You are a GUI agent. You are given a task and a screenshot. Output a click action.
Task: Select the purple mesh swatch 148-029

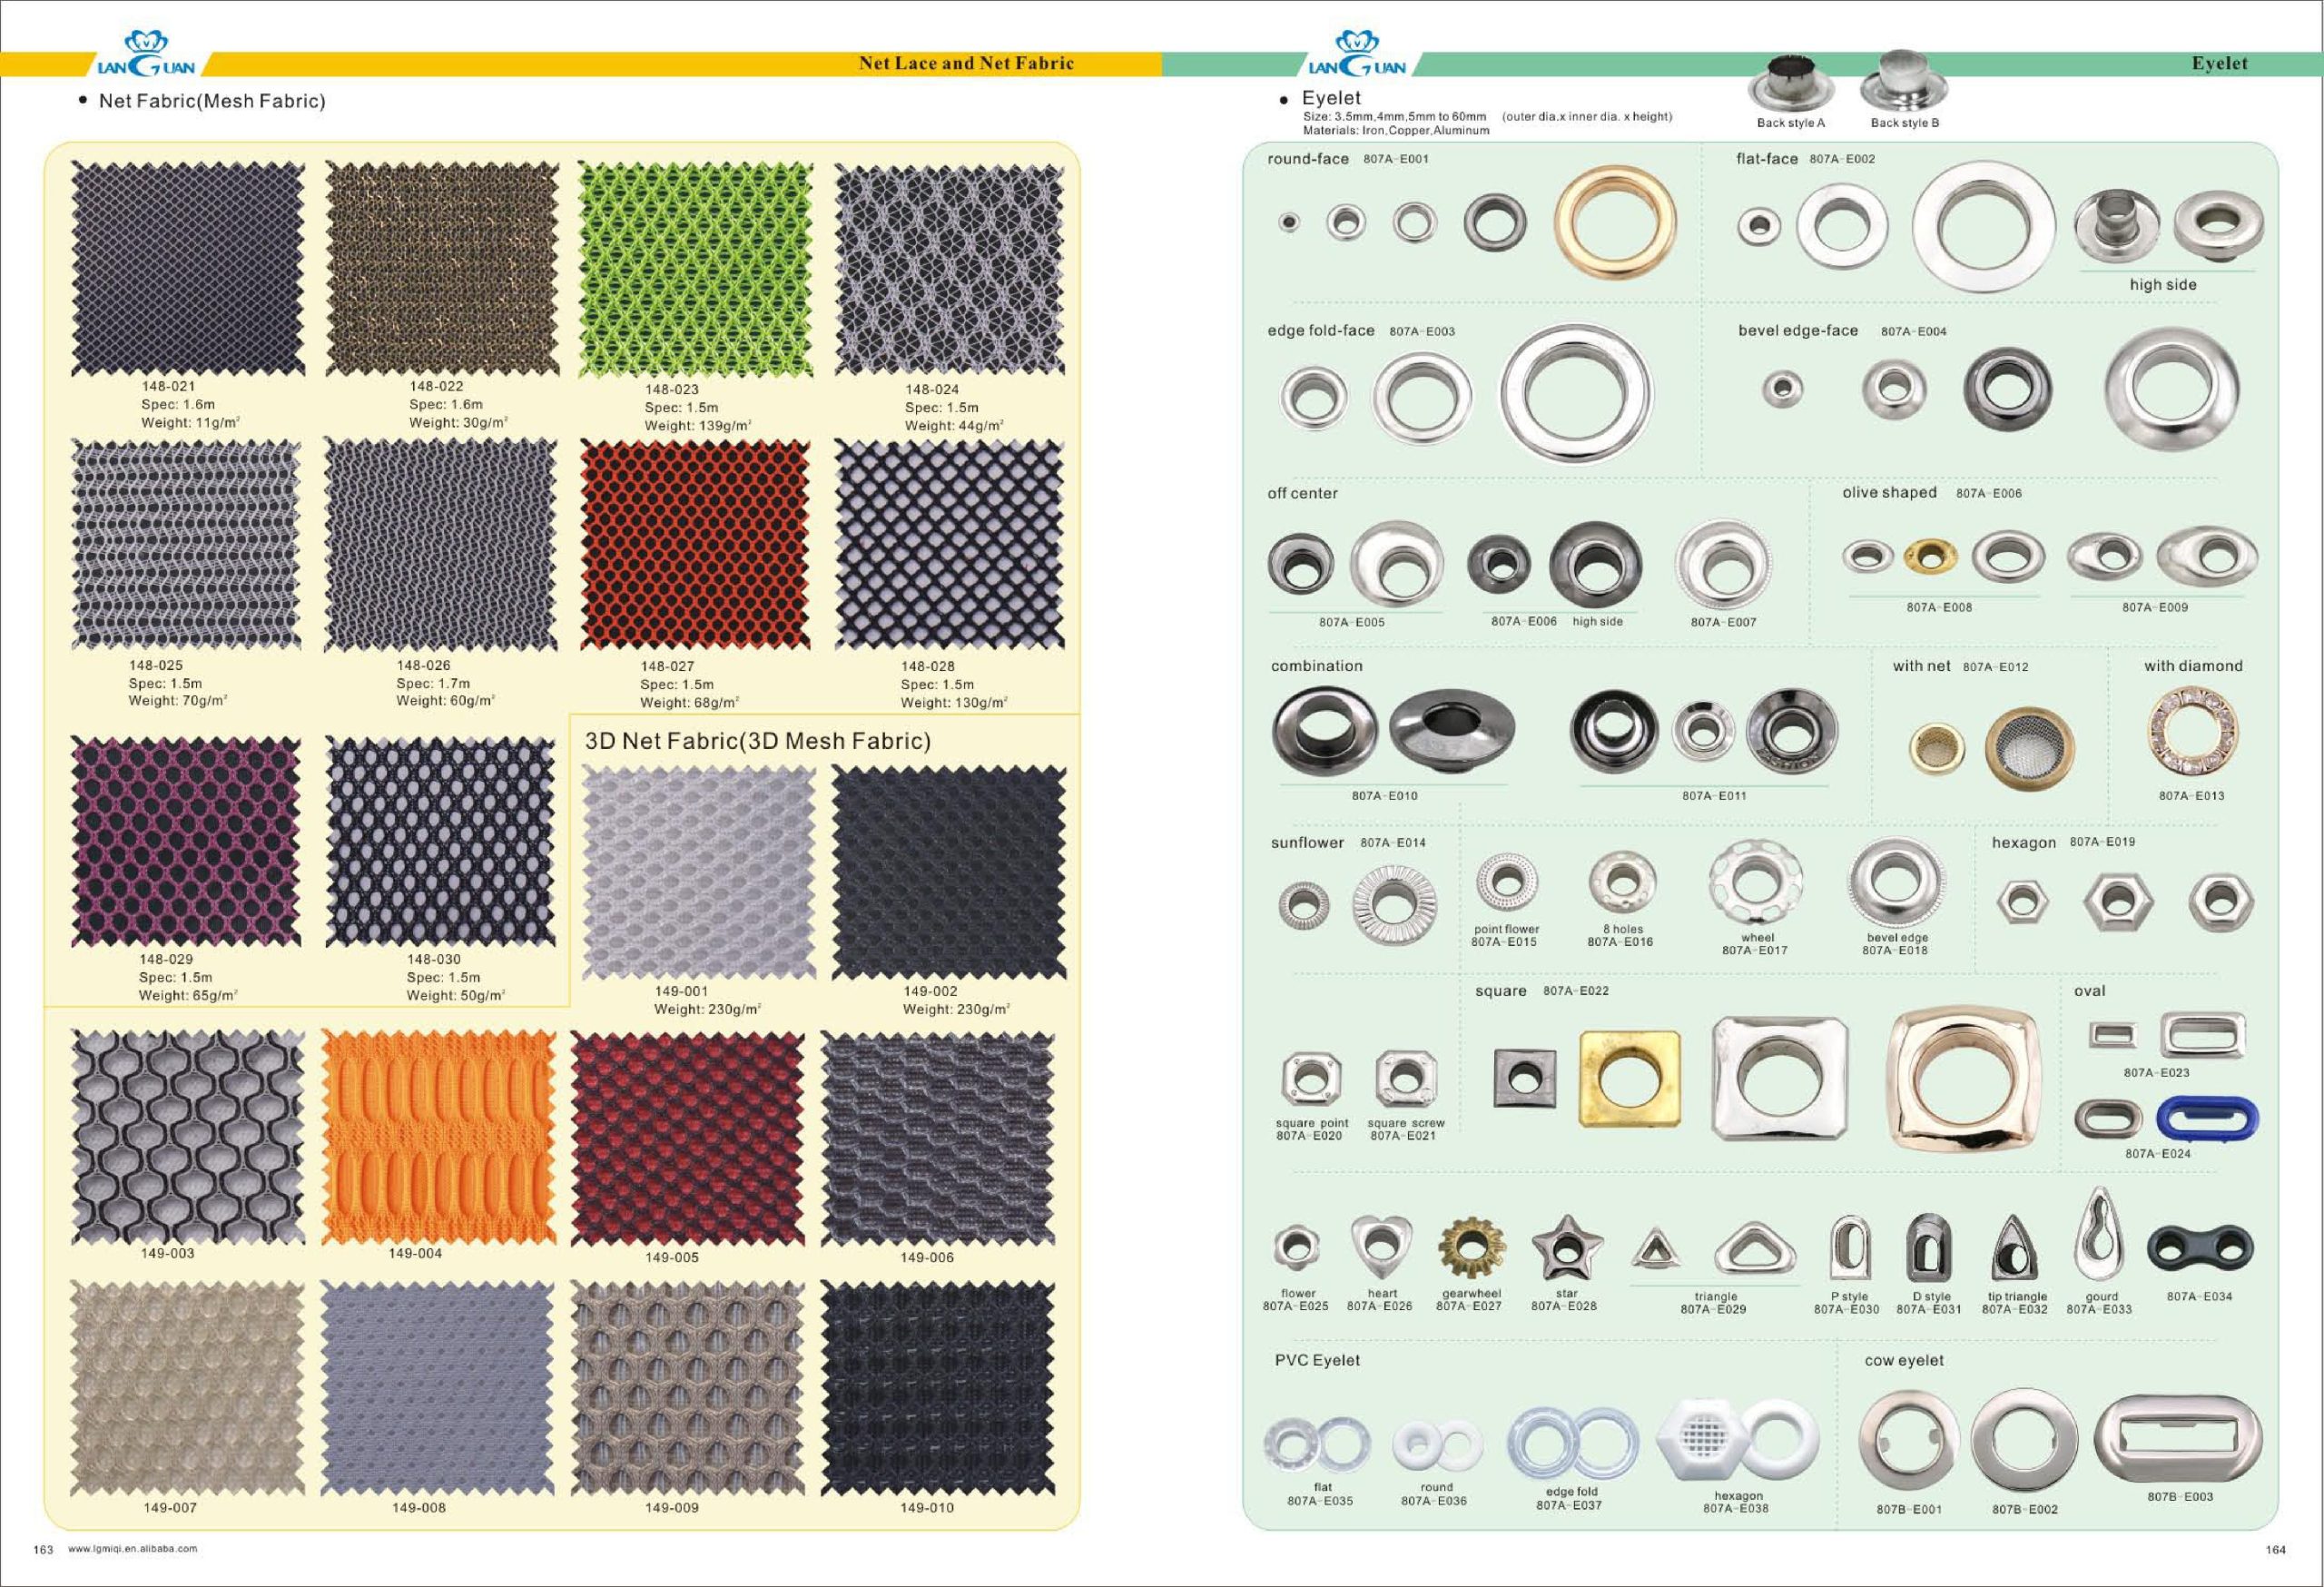186,842
